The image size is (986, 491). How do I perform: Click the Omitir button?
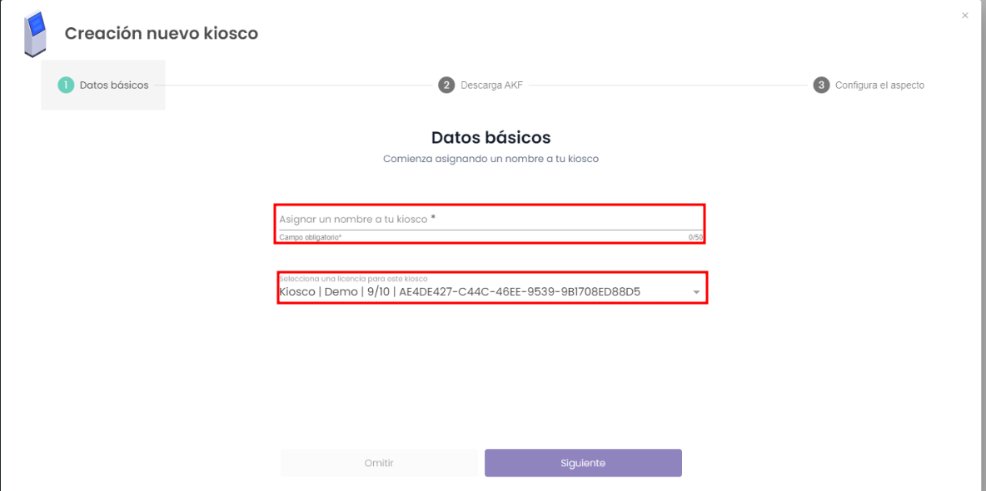point(378,463)
